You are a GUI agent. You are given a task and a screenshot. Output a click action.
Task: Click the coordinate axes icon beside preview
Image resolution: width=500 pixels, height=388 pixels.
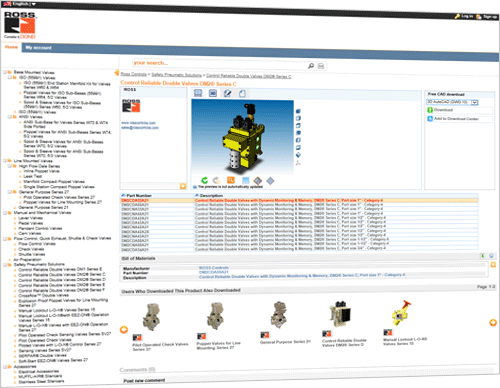point(298,162)
